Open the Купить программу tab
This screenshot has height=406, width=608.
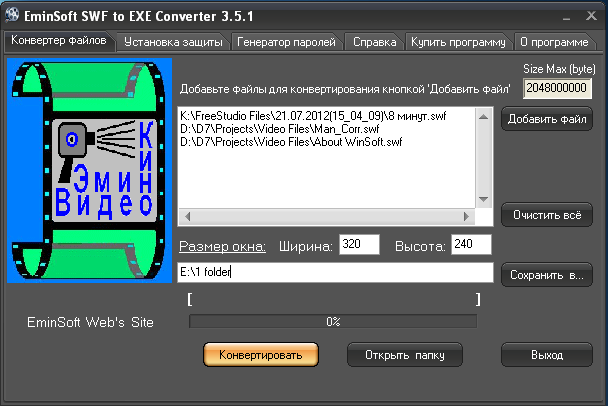pos(458,42)
